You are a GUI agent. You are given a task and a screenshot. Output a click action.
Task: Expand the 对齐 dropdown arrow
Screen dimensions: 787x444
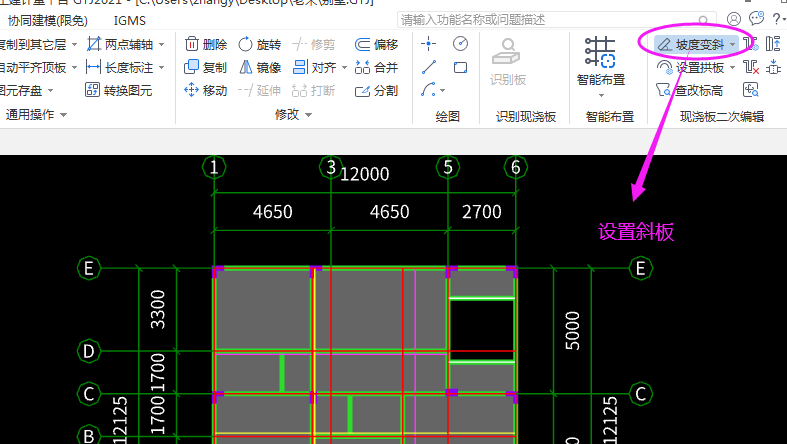(344, 67)
